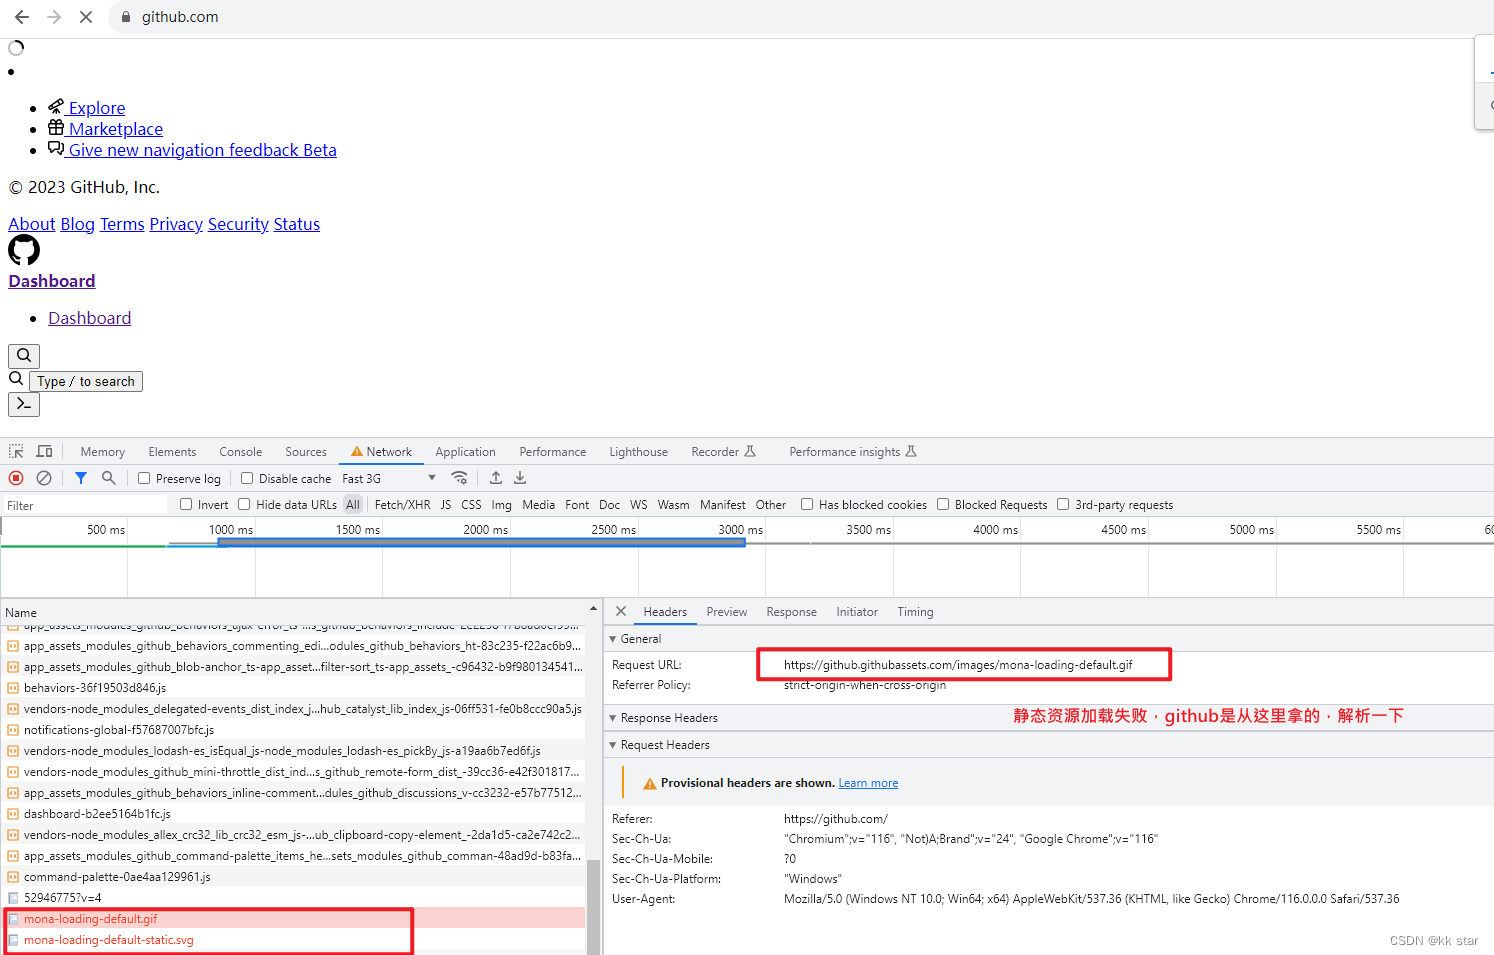Open the command palette button
The width and height of the screenshot is (1494, 955).
tap(24, 404)
